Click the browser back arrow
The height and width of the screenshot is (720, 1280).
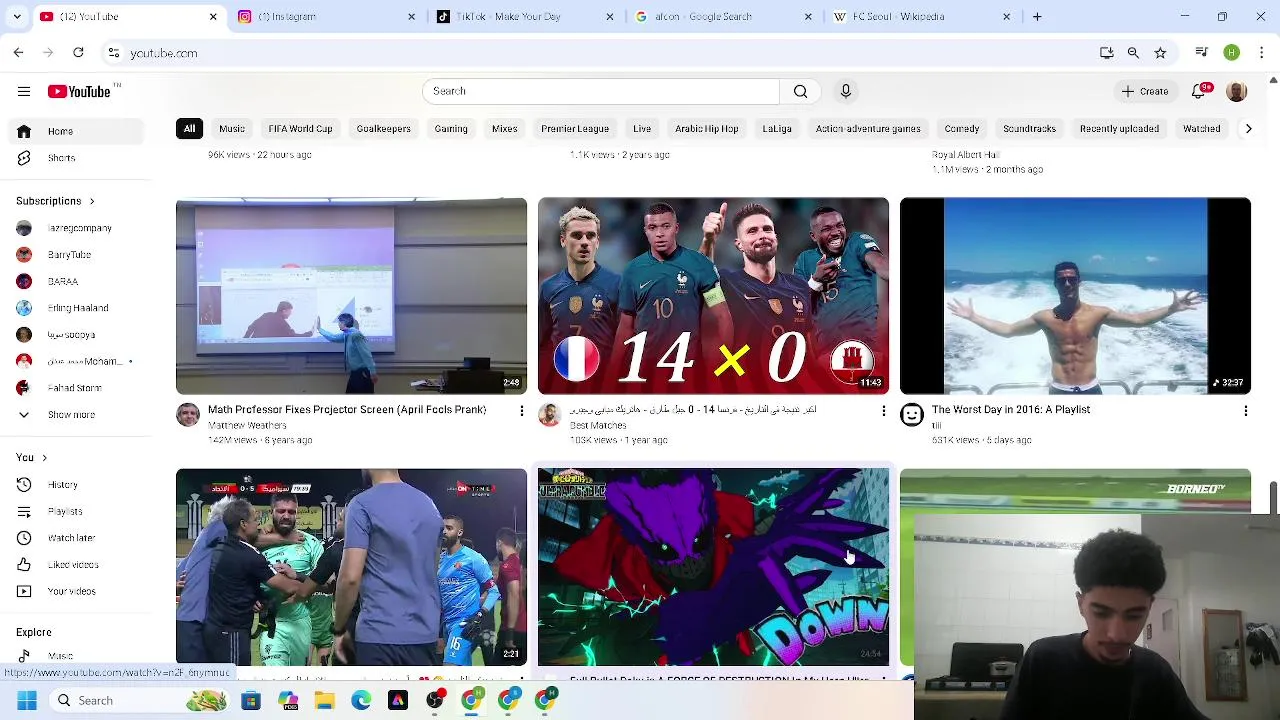(18, 53)
